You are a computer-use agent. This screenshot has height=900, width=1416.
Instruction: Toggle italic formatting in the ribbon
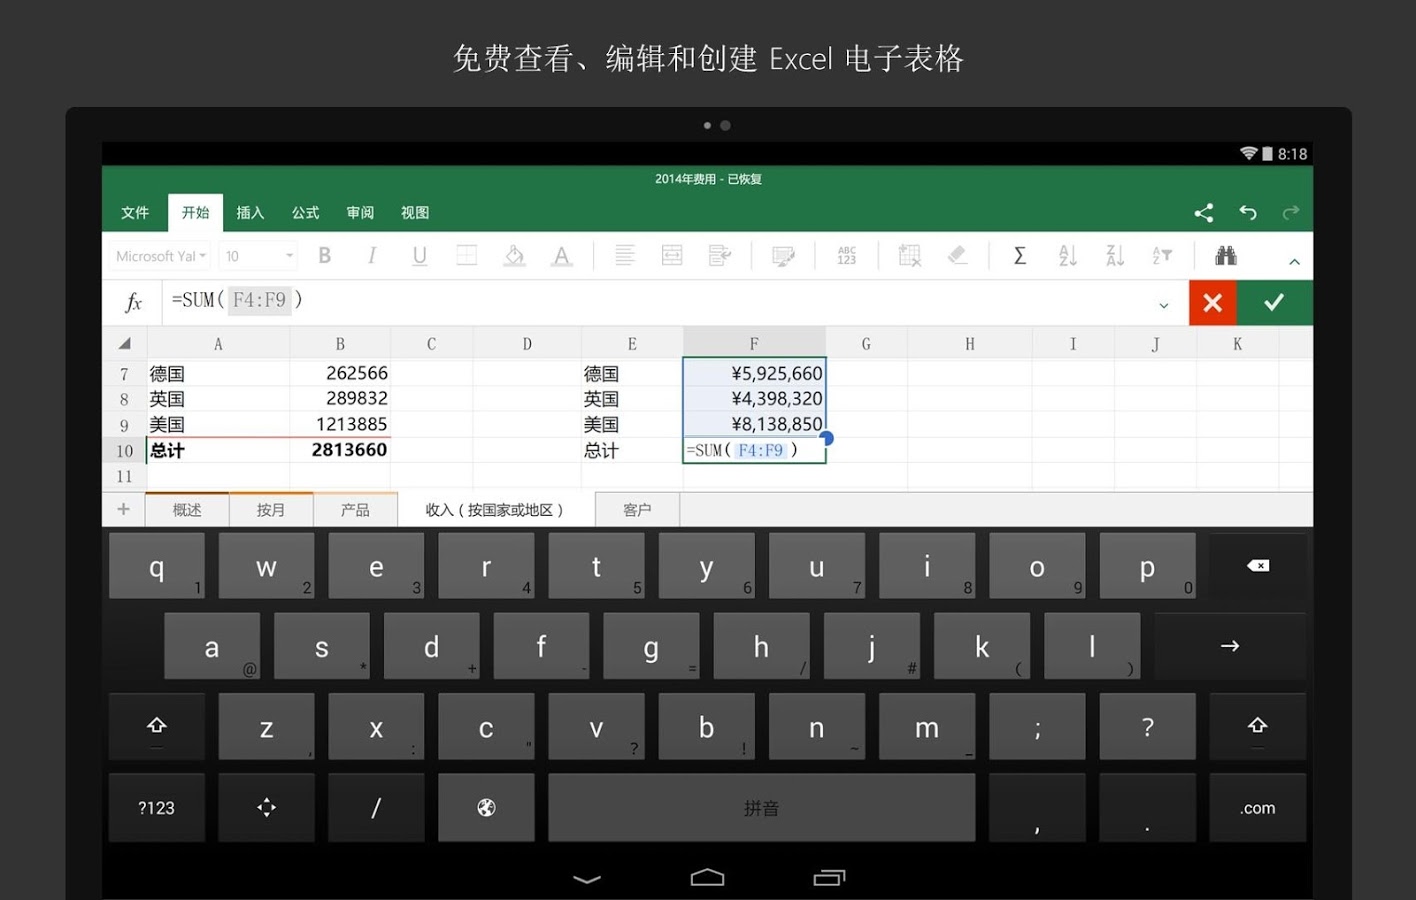(372, 256)
